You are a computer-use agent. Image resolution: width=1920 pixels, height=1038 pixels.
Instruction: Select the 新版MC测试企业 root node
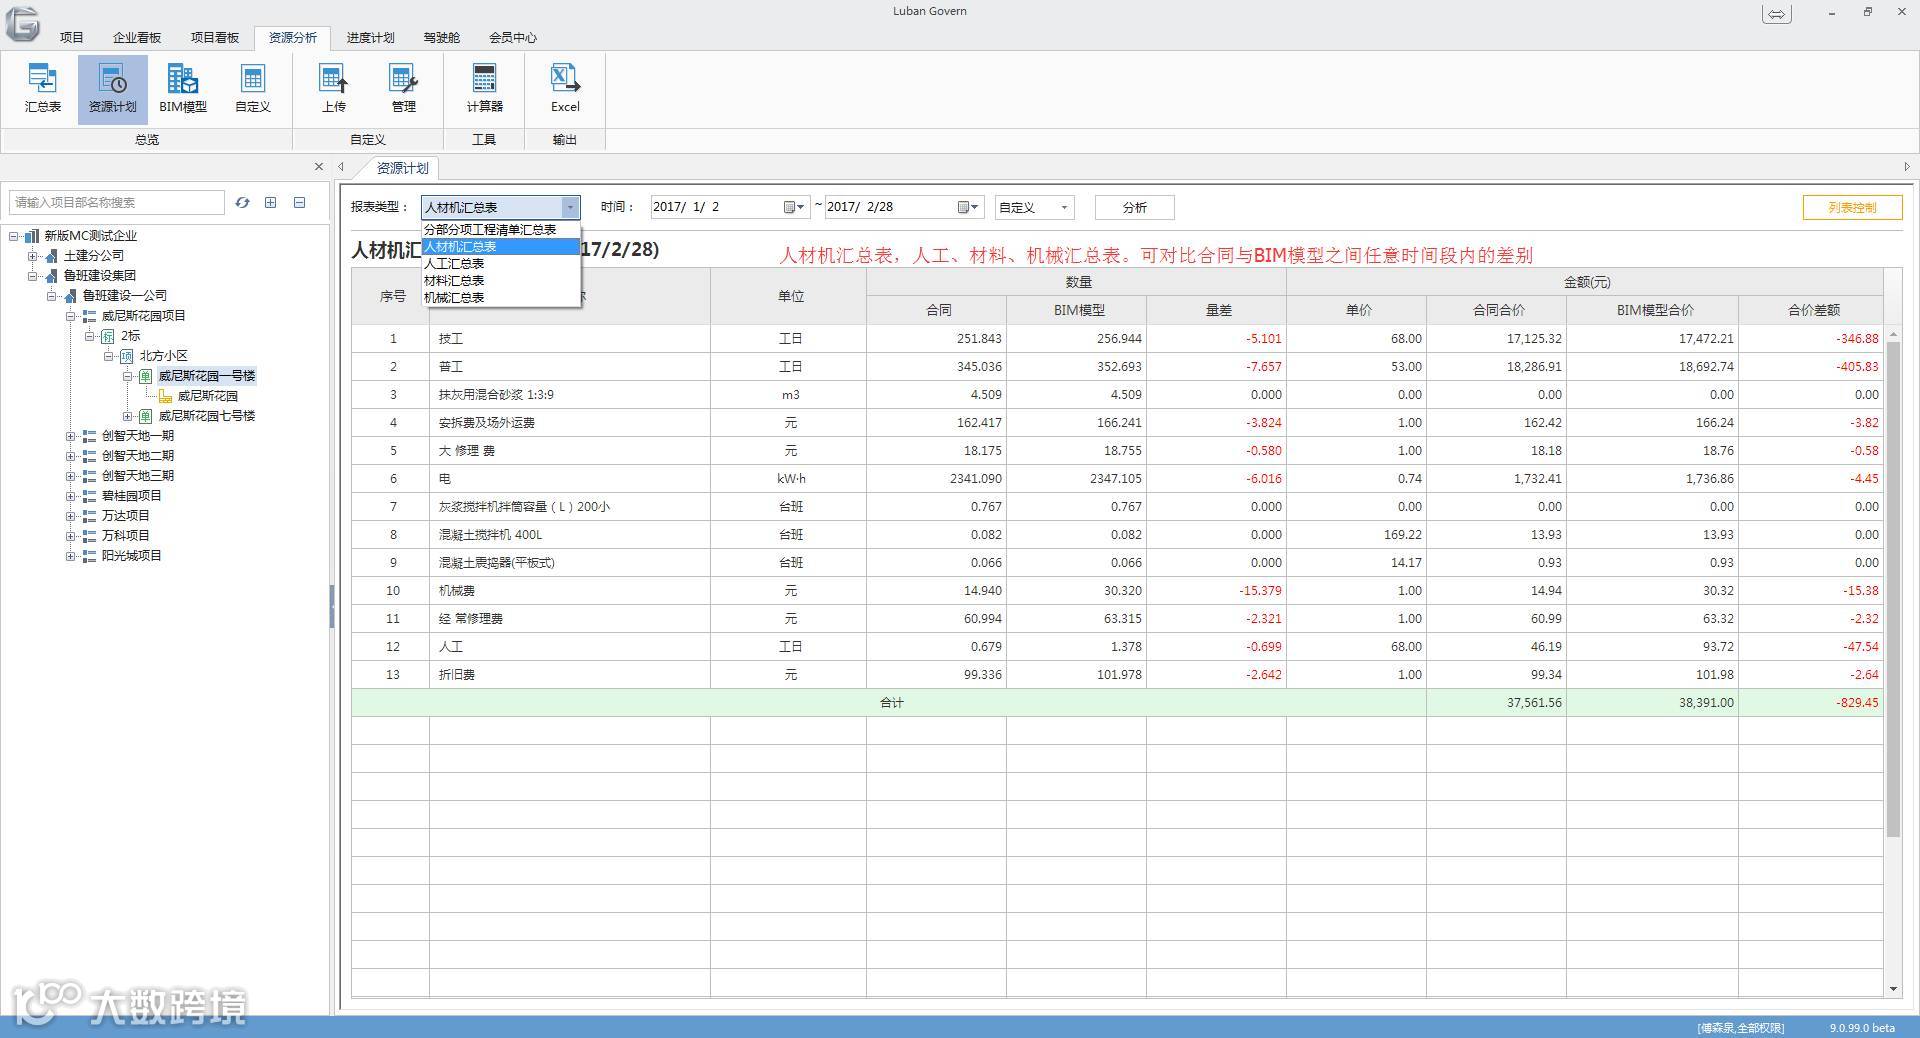[90, 236]
